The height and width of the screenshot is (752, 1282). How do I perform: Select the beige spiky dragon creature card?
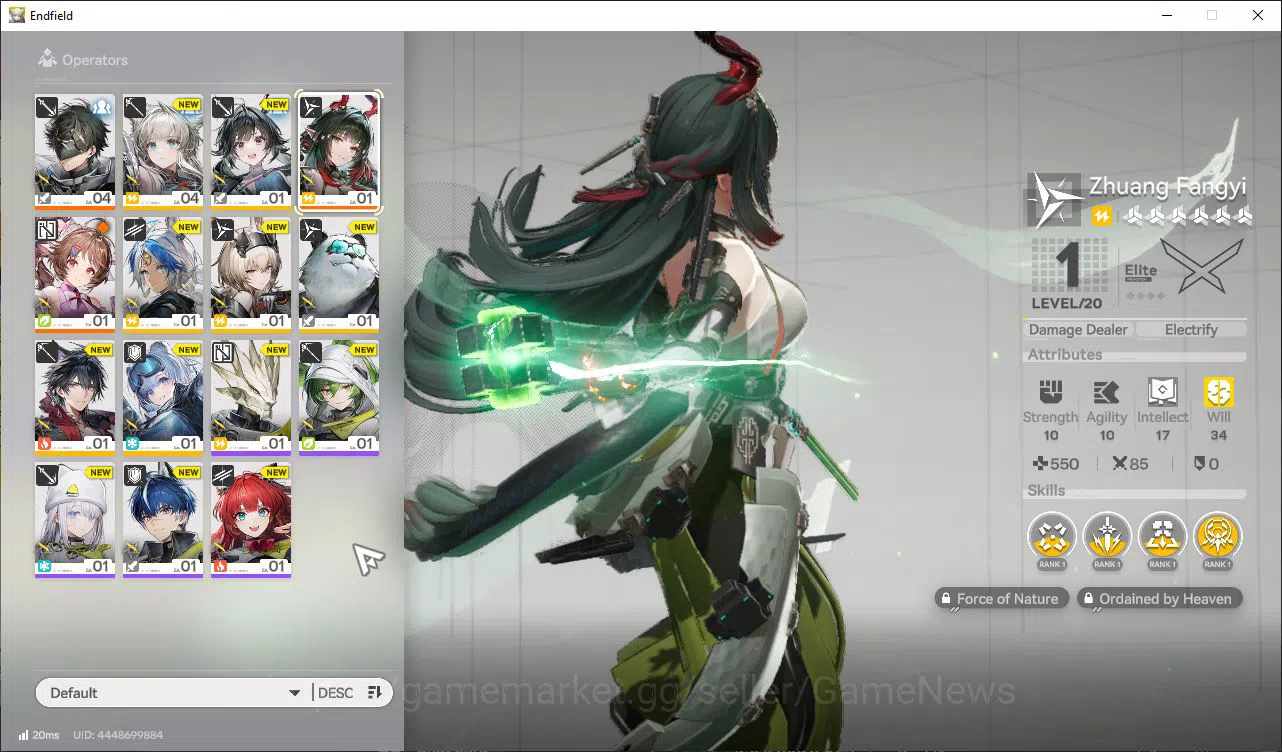[251, 398]
